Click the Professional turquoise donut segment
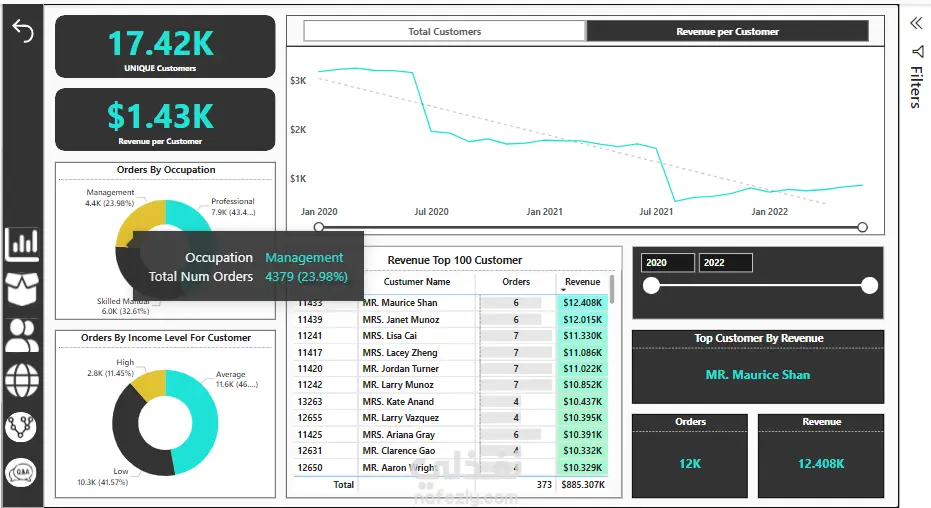Image resolution: width=931 pixels, height=508 pixels. coord(190,215)
